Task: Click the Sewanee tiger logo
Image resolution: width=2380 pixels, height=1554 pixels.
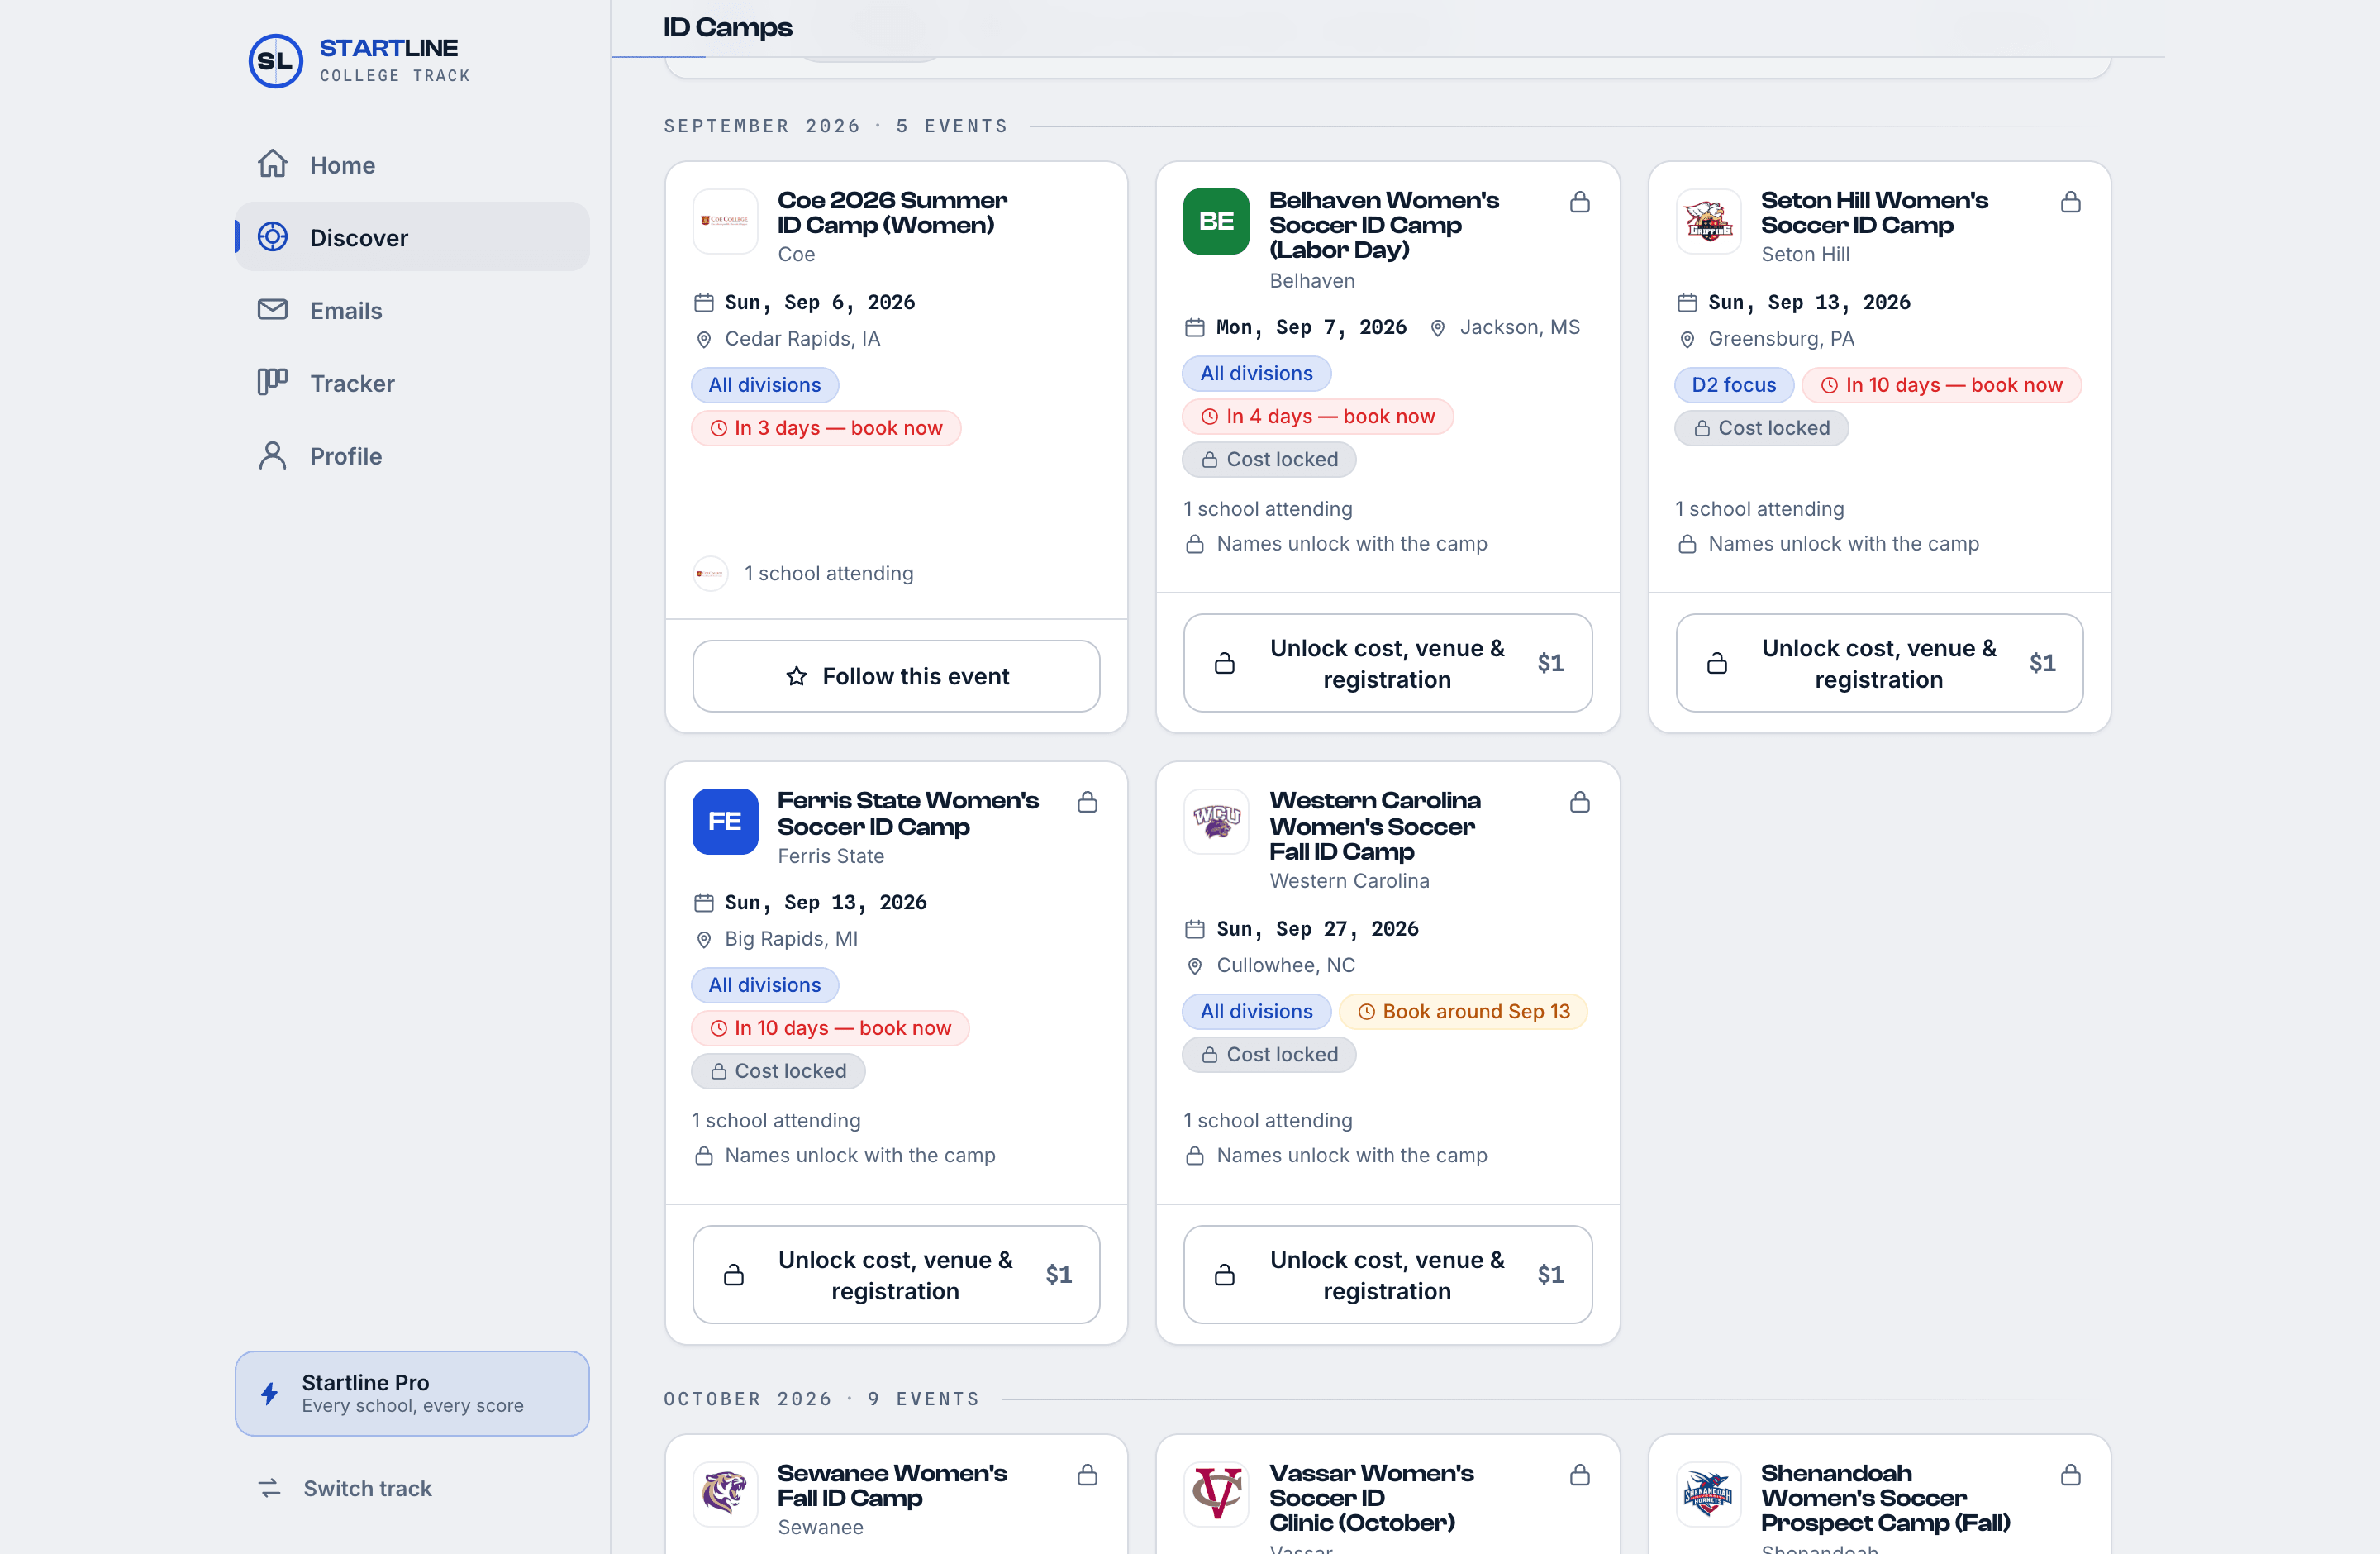Action: [x=725, y=1494]
